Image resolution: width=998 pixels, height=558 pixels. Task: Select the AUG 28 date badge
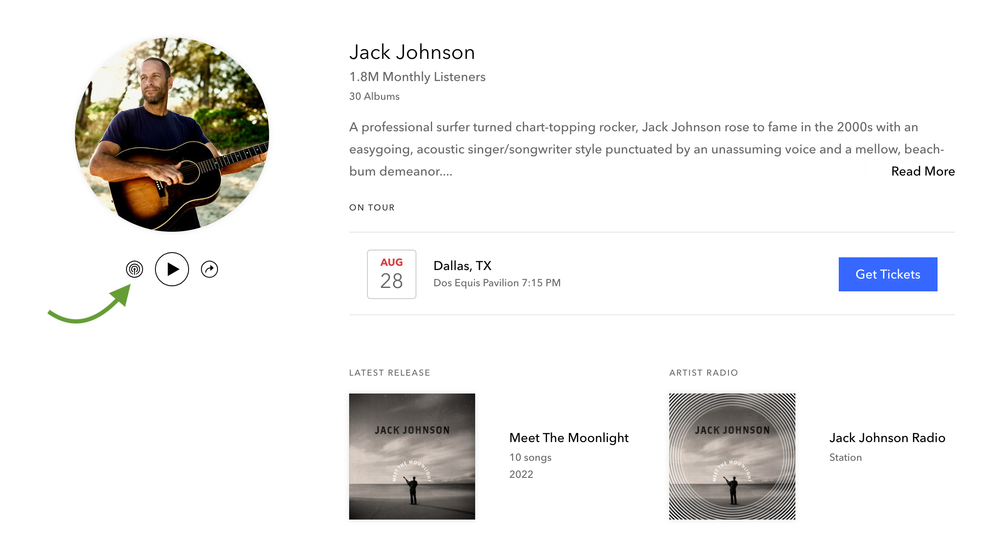click(391, 274)
